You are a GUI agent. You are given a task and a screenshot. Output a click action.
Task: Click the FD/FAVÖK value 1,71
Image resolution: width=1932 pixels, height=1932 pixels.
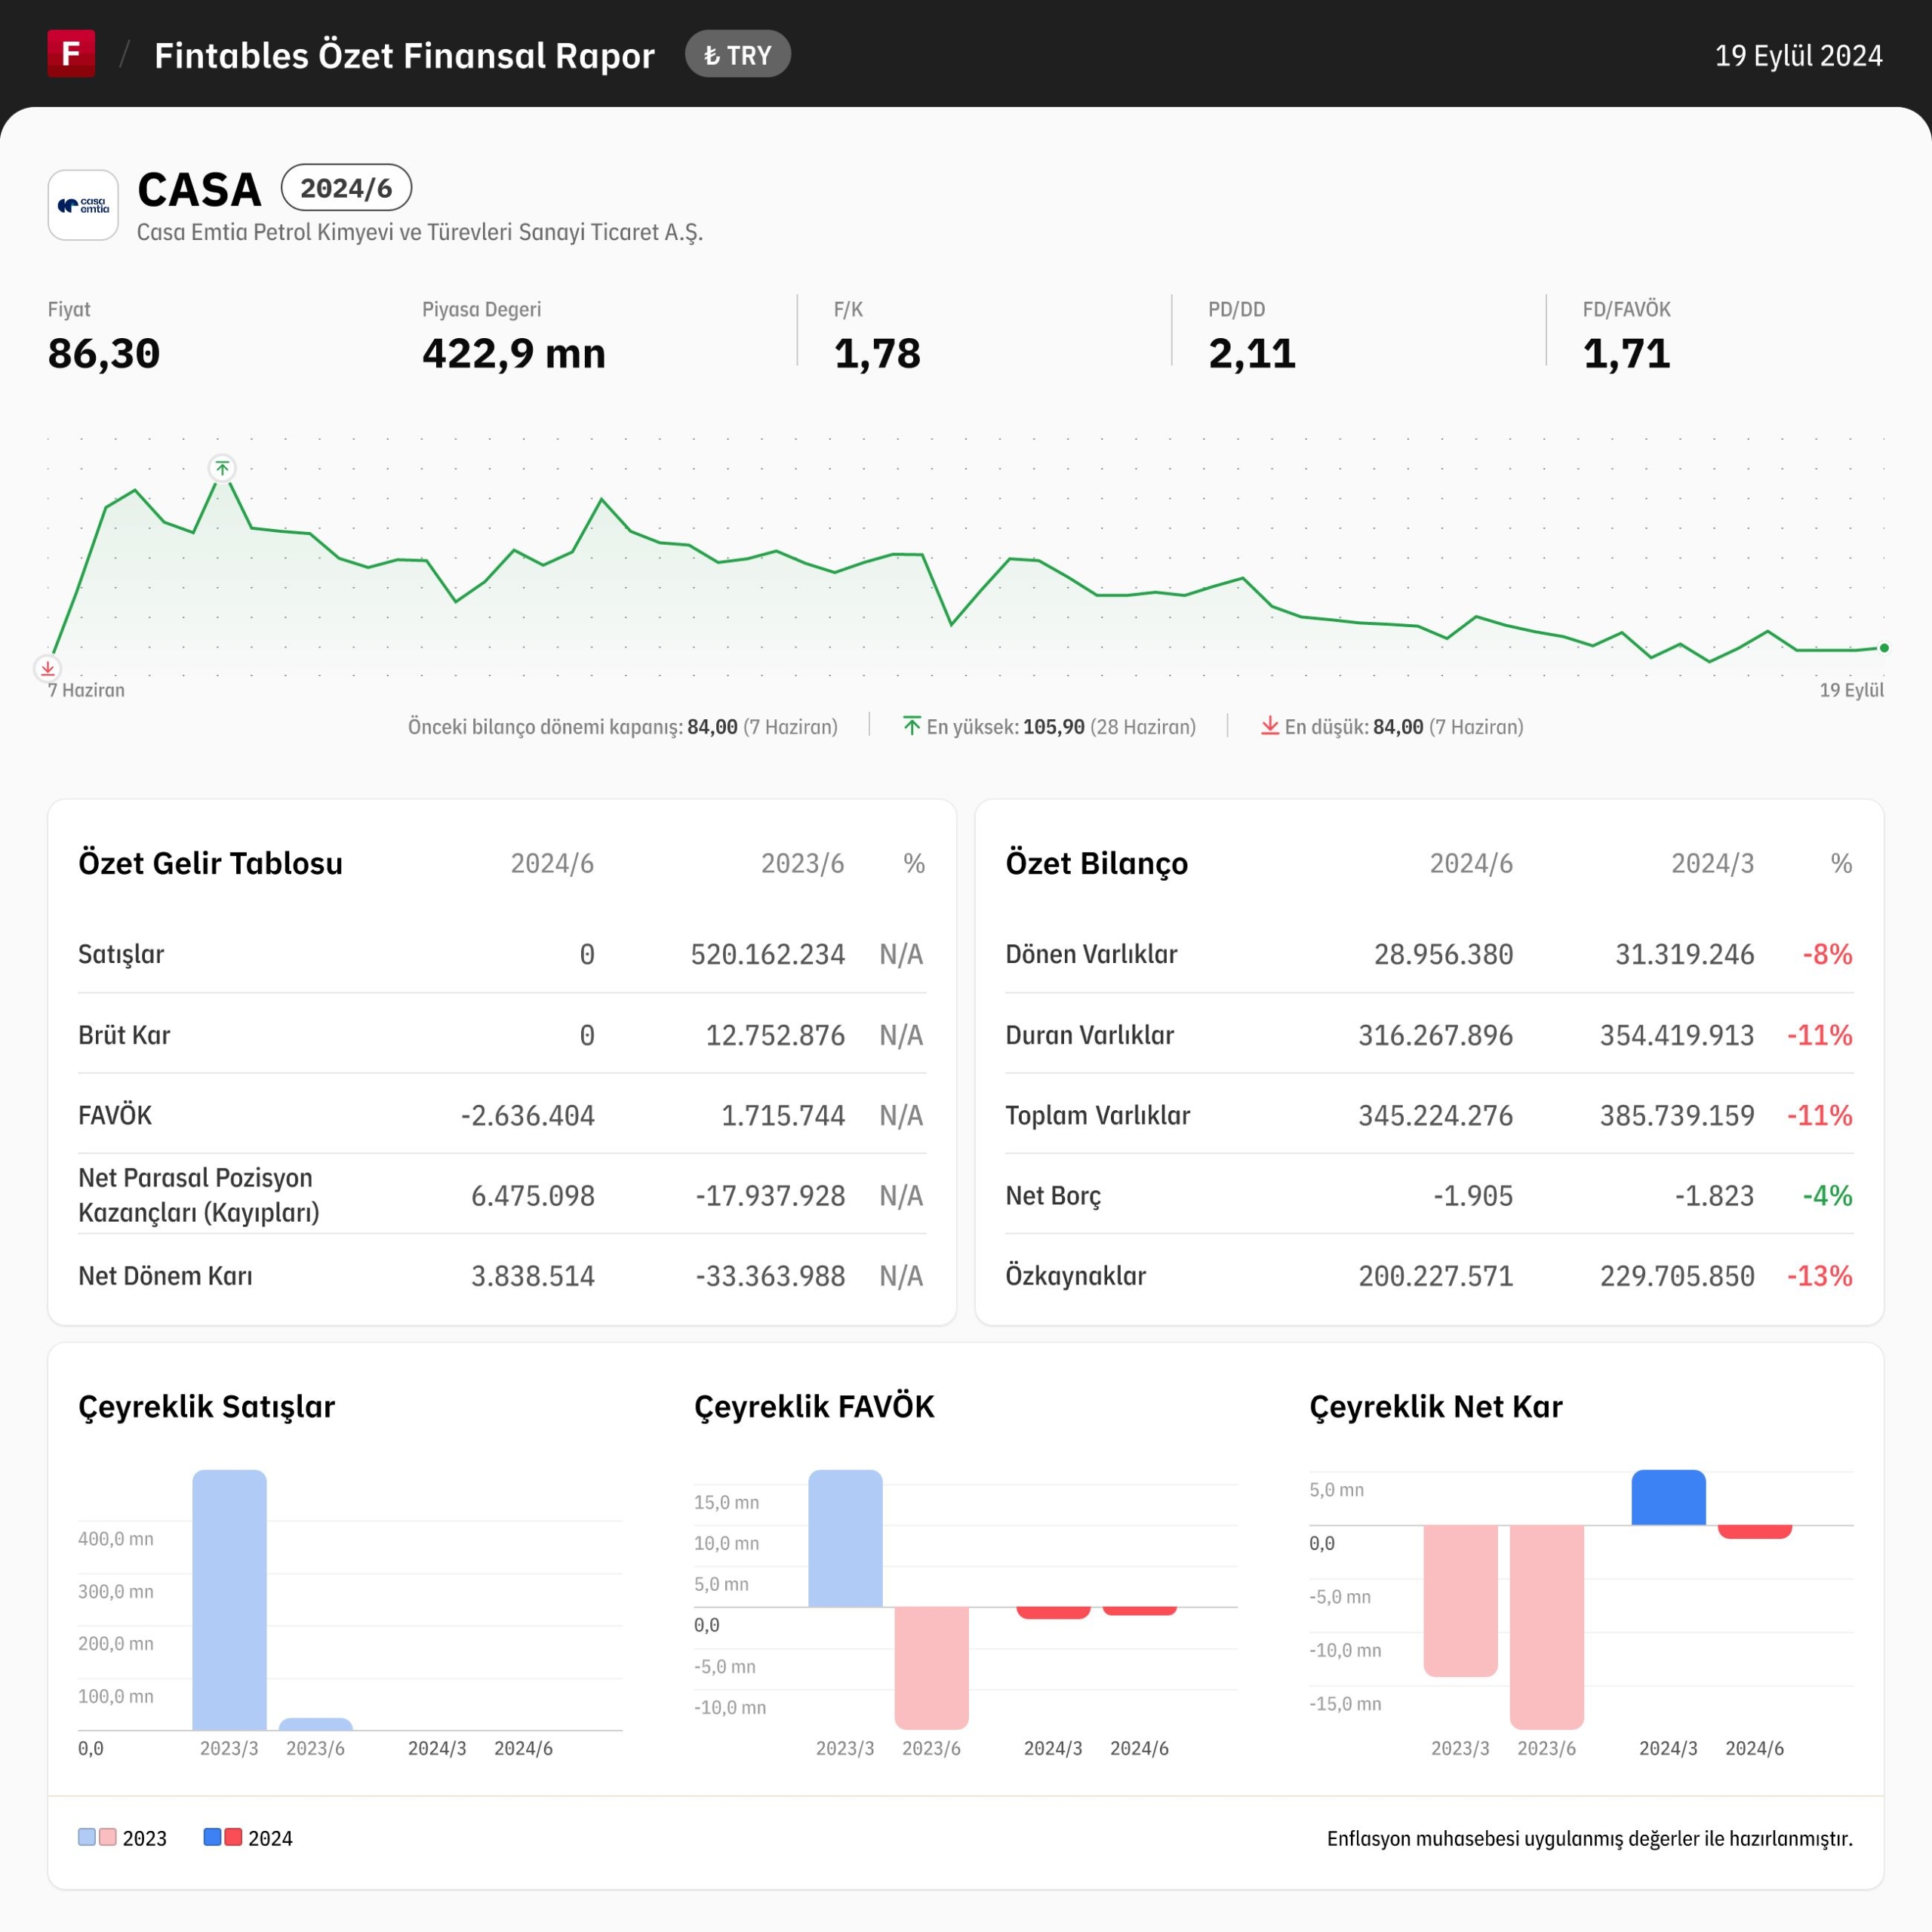(x=1626, y=354)
